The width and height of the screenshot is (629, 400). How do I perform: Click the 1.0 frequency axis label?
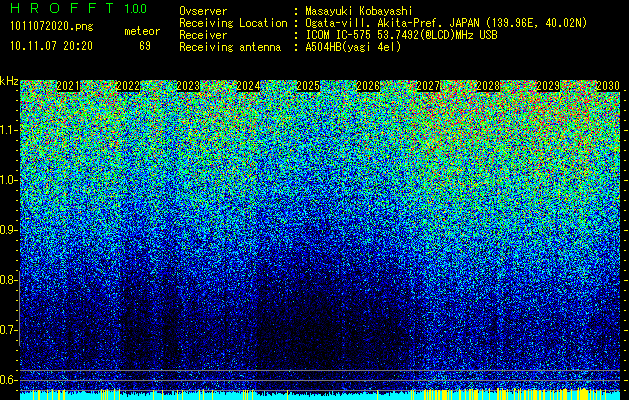click(x=8, y=180)
